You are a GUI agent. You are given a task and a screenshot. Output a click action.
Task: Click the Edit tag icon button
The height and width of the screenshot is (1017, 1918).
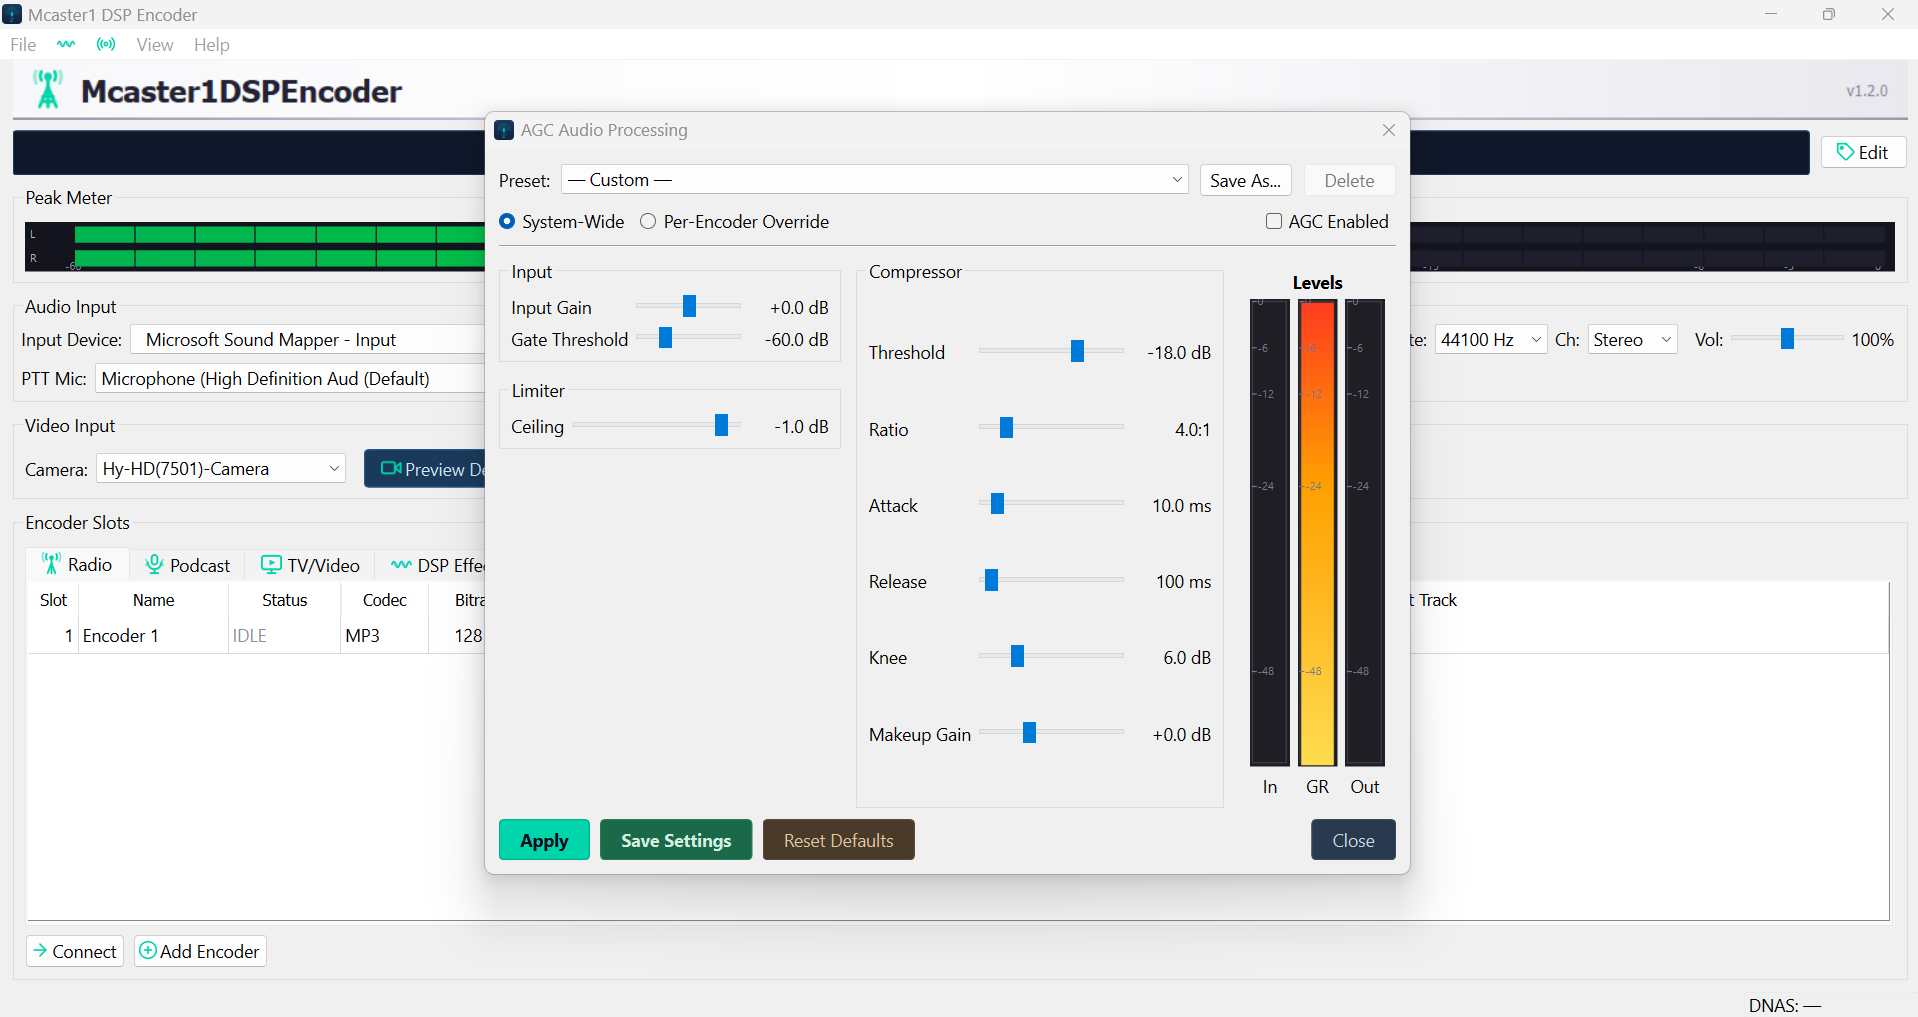point(1846,152)
